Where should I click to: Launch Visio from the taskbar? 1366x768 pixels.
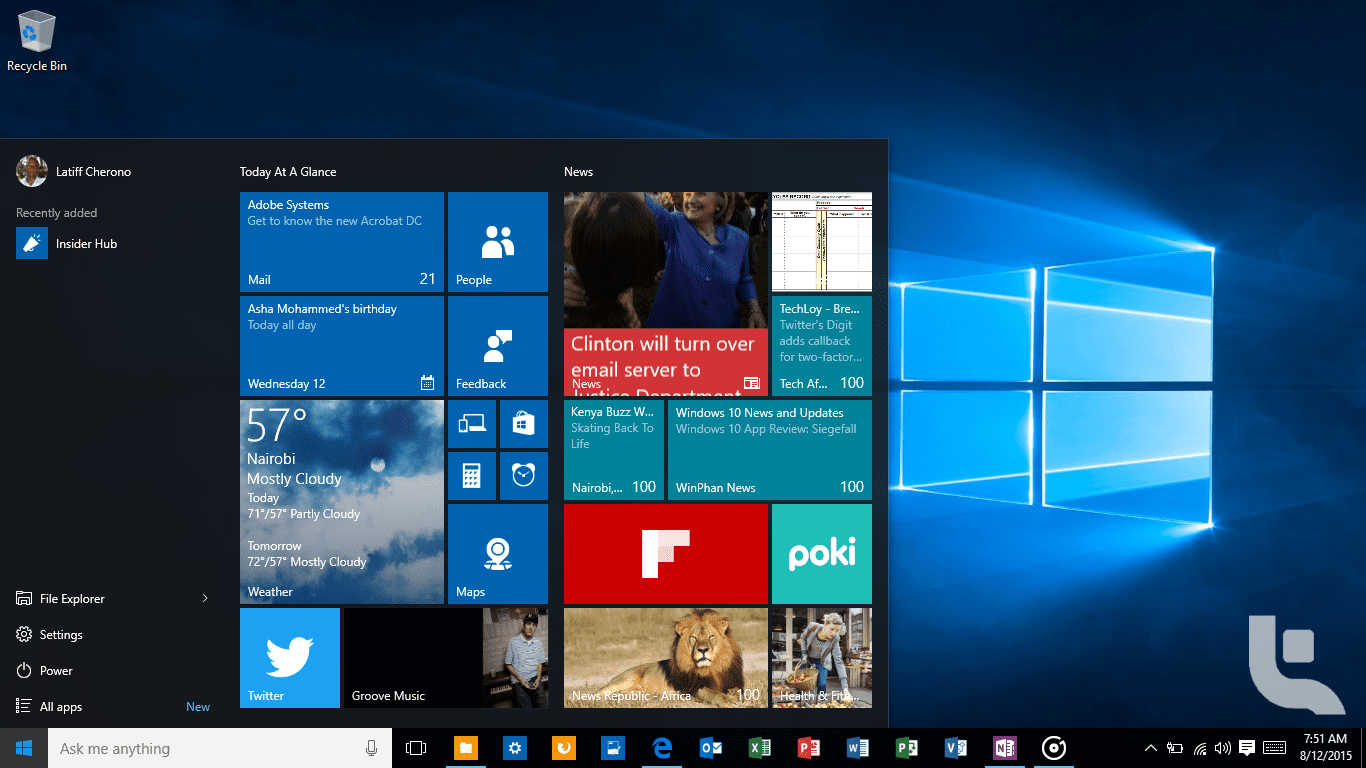tap(956, 748)
